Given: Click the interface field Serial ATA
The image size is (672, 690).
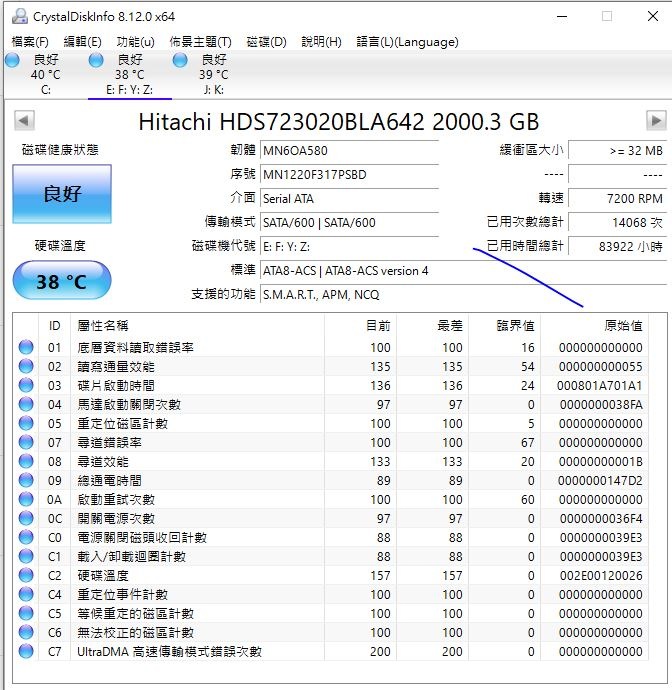Looking at the screenshot, I should (x=349, y=198).
